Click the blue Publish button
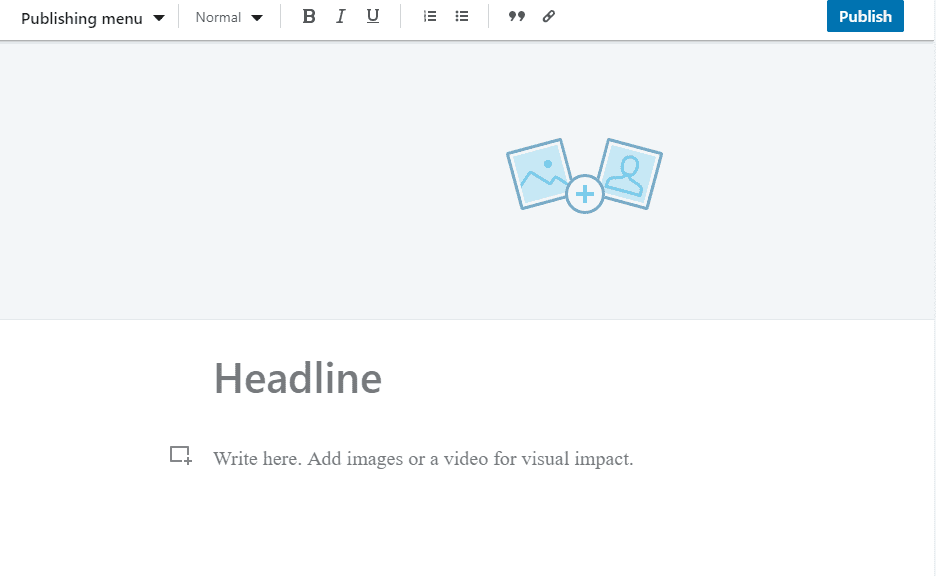Viewport: 936px width, 576px height. pos(865,16)
